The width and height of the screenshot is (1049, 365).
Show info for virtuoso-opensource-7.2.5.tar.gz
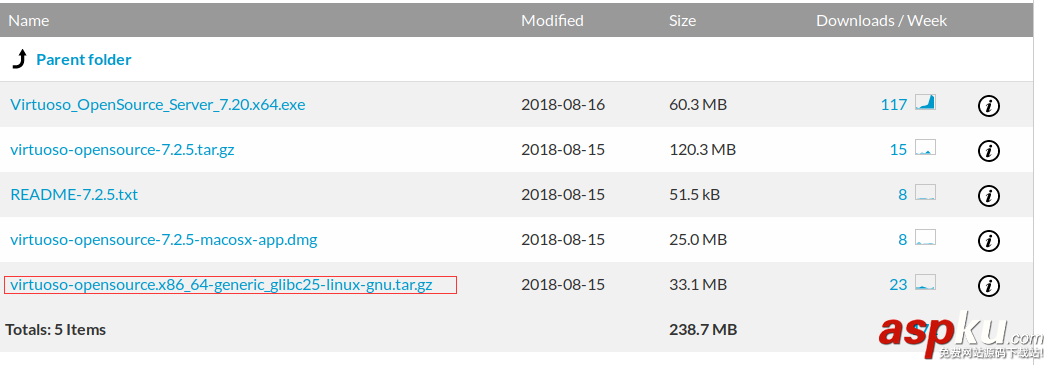pos(988,150)
